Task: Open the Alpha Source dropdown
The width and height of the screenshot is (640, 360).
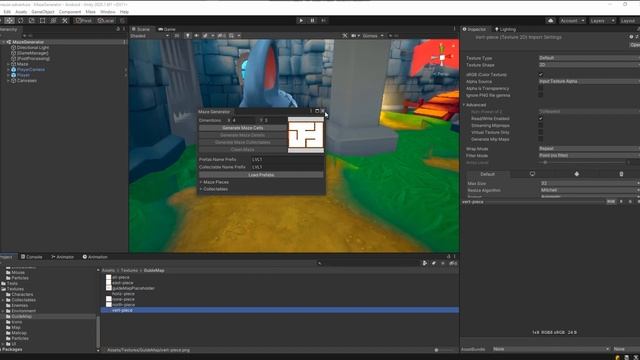Action: pos(589,81)
